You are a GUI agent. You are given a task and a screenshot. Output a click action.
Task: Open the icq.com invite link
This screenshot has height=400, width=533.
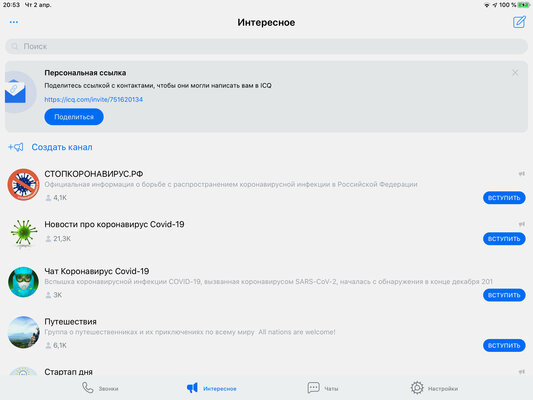(x=93, y=100)
